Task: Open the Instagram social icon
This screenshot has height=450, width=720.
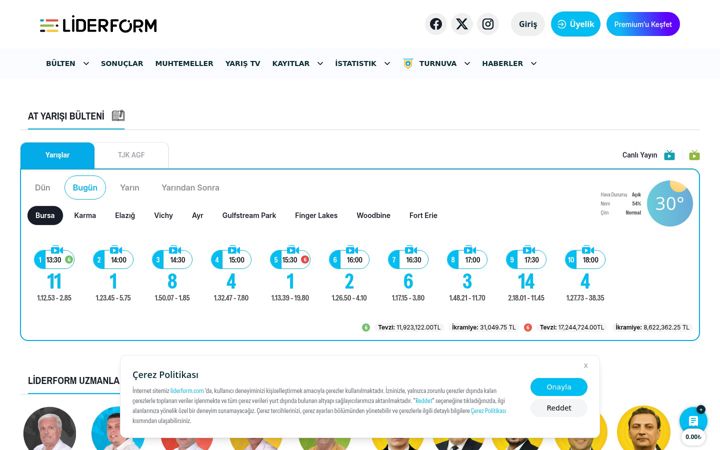Action: (x=488, y=24)
